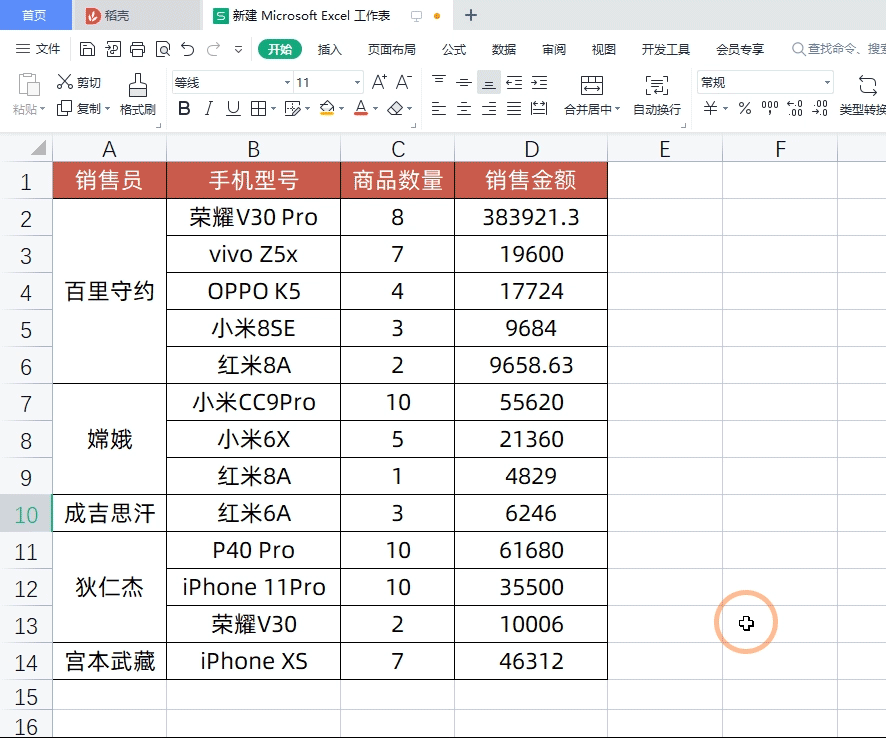Screen dimensions: 886x738
Task: Open the 文件 menu
Action: click(47, 48)
